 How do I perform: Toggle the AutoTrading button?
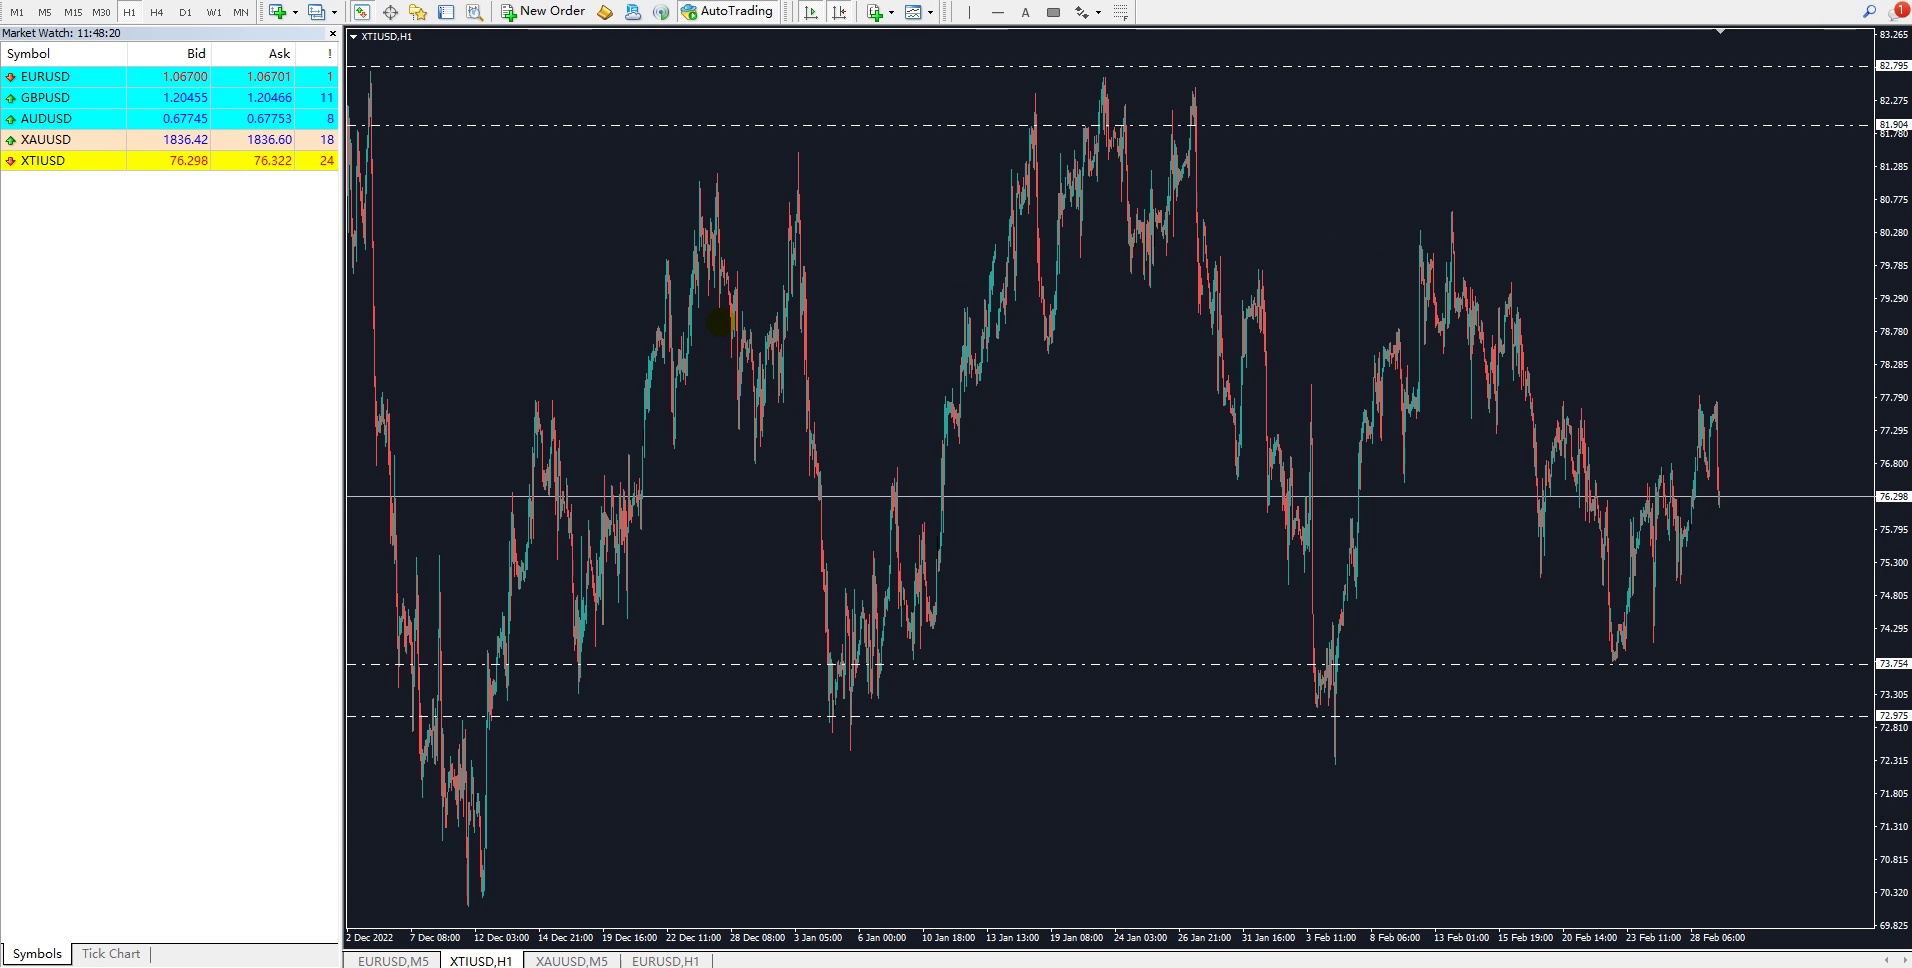pos(727,12)
